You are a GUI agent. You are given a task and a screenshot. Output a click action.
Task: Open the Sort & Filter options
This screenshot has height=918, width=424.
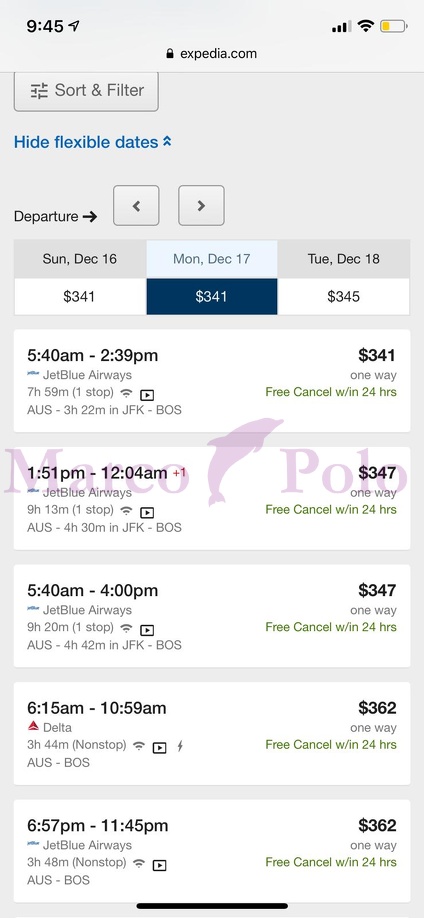(x=86, y=91)
